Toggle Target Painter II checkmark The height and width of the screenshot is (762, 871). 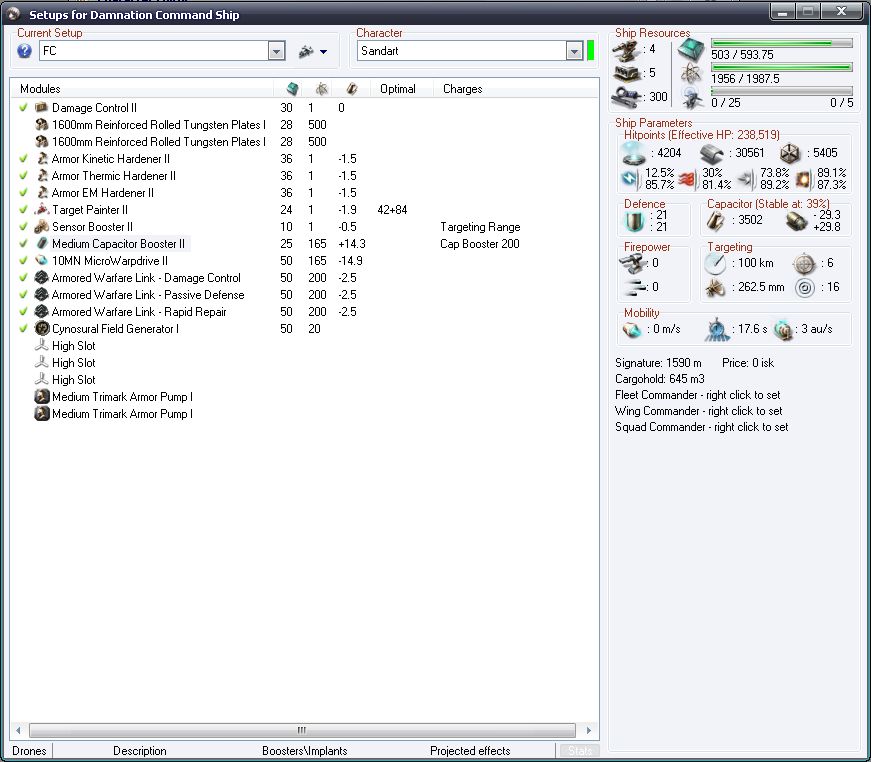(x=23, y=209)
